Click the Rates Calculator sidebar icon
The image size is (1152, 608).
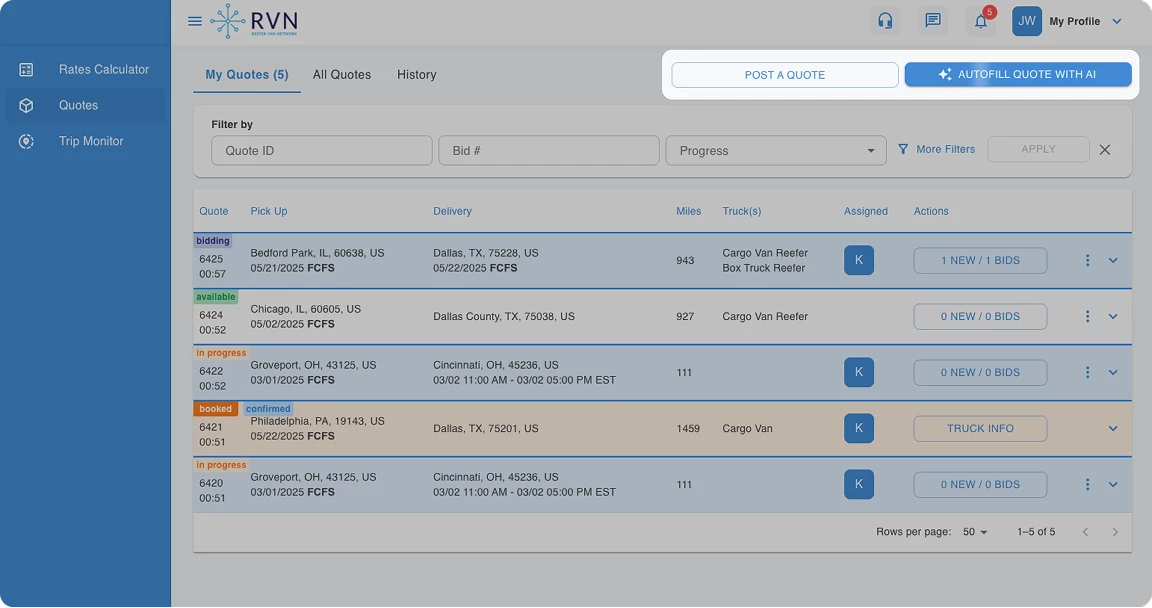pos(26,70)
